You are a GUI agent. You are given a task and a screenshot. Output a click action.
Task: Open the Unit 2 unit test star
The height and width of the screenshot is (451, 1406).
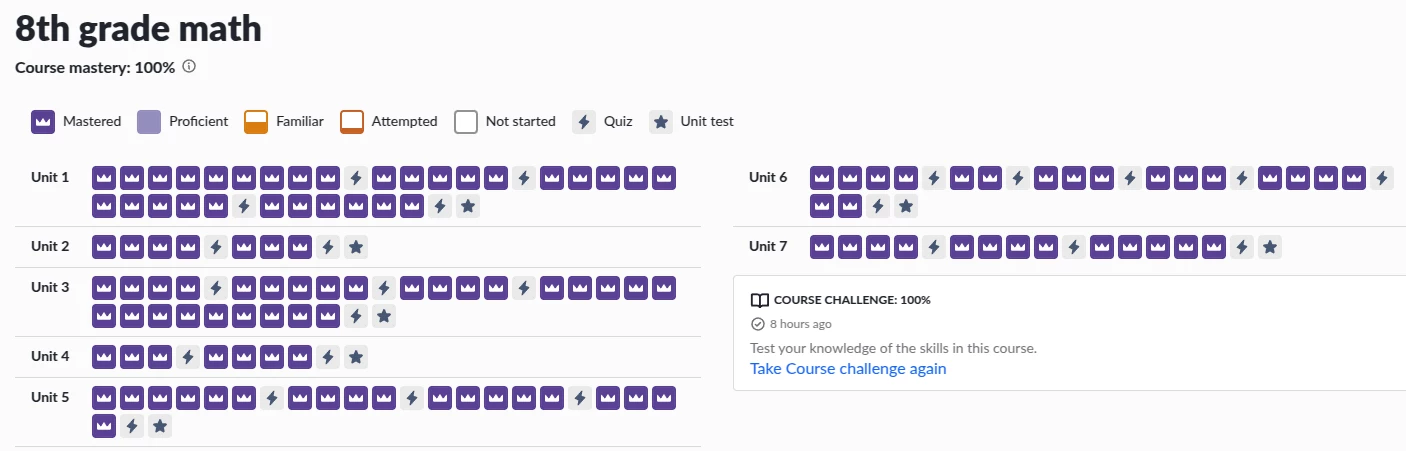355,247
